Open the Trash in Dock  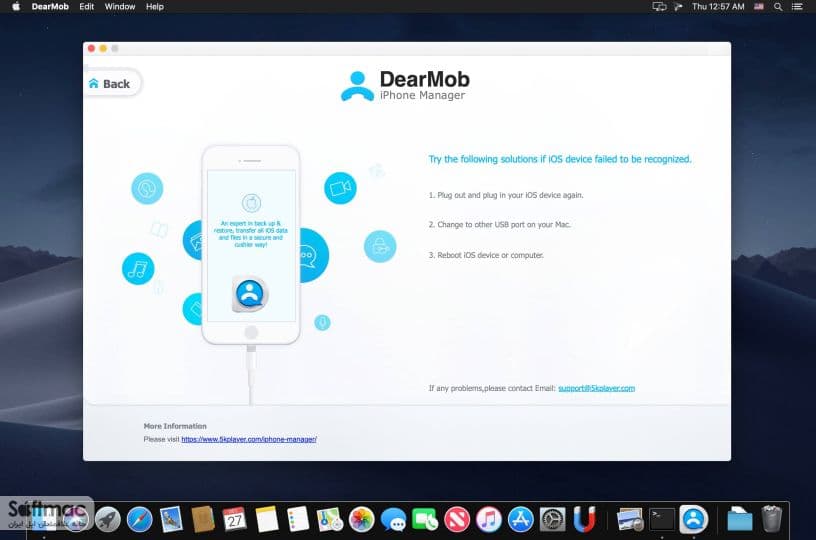pyautogui.click(x=771, y=519)
